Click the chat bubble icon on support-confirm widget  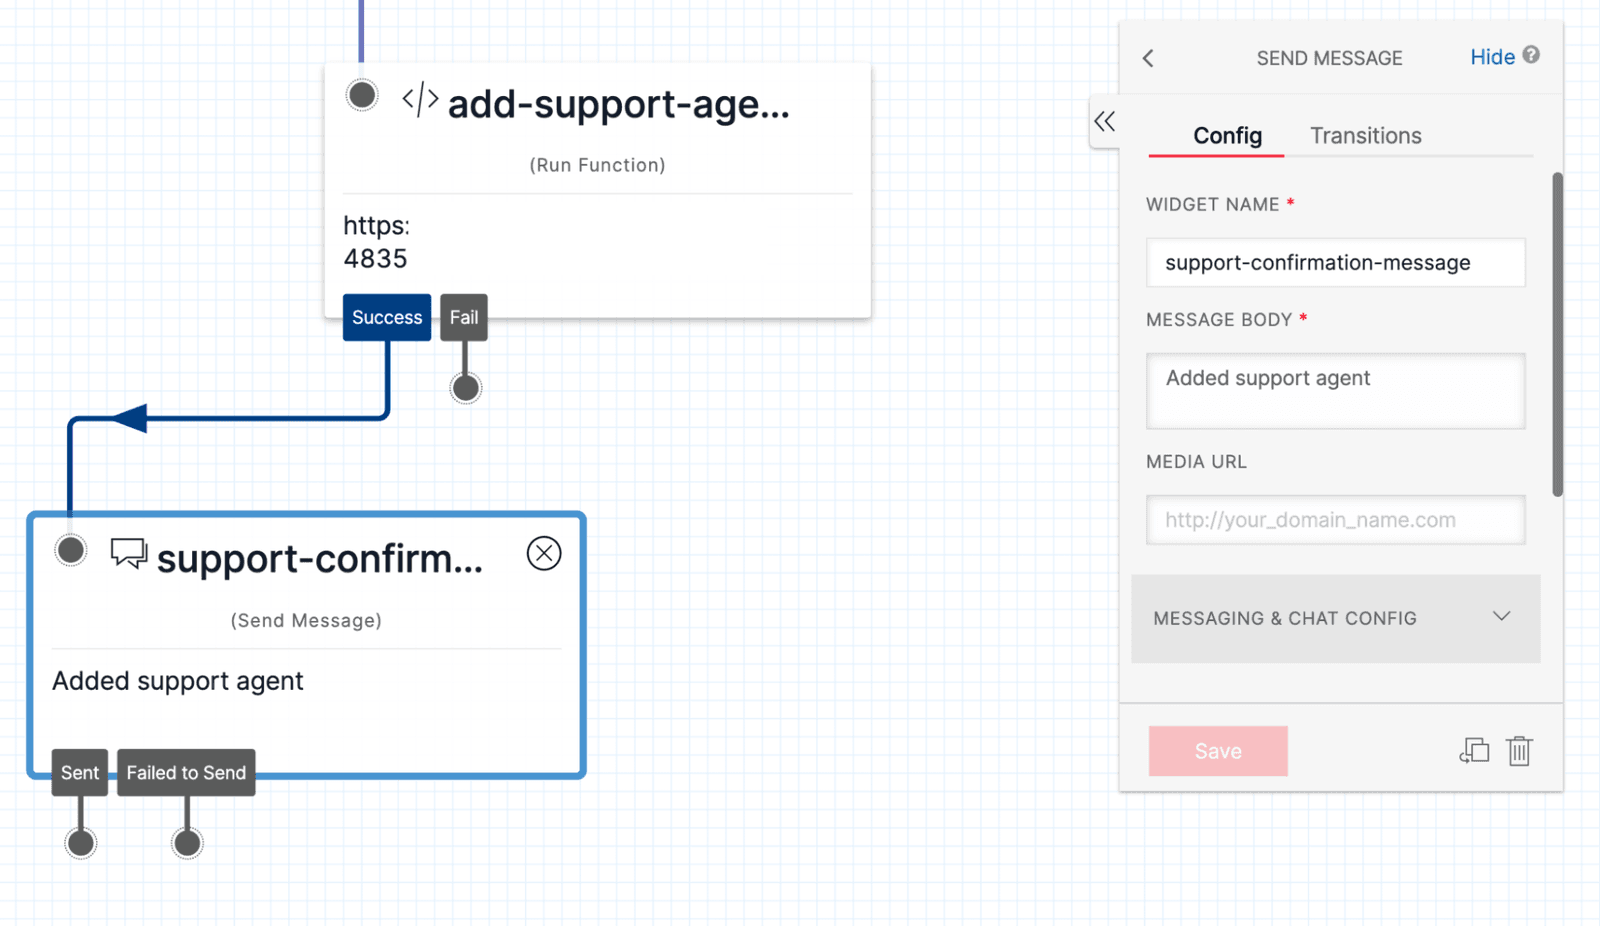(127, 556)
